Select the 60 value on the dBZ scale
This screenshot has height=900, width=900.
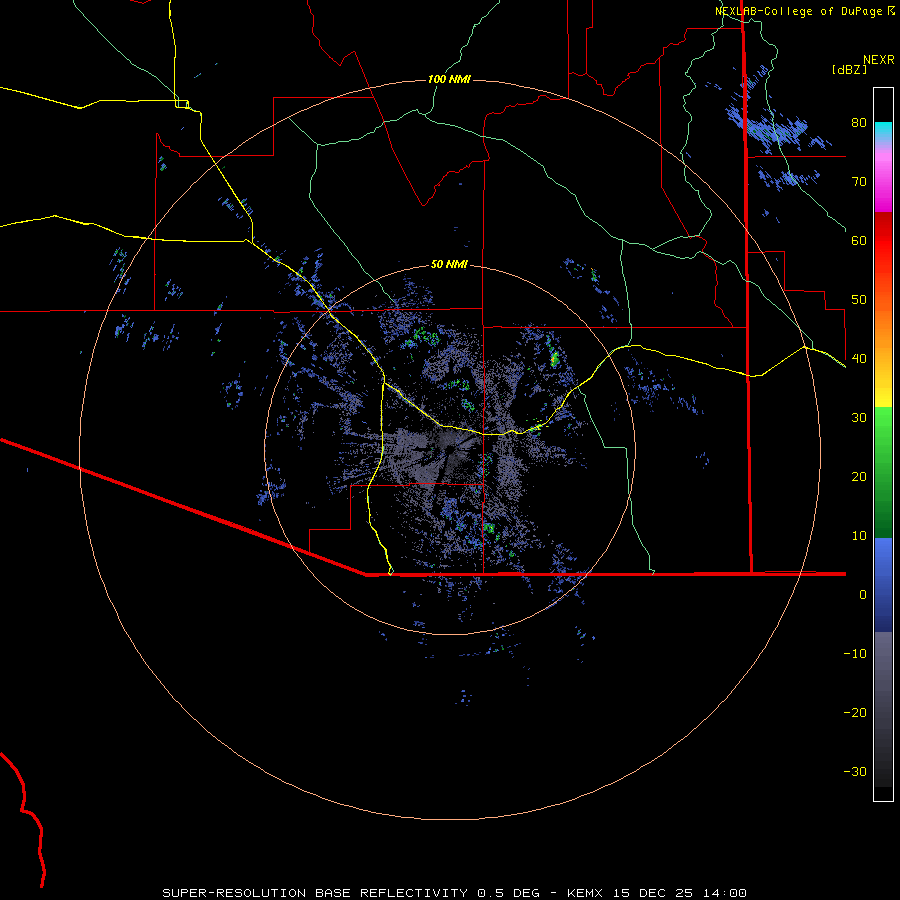point(859,240)
